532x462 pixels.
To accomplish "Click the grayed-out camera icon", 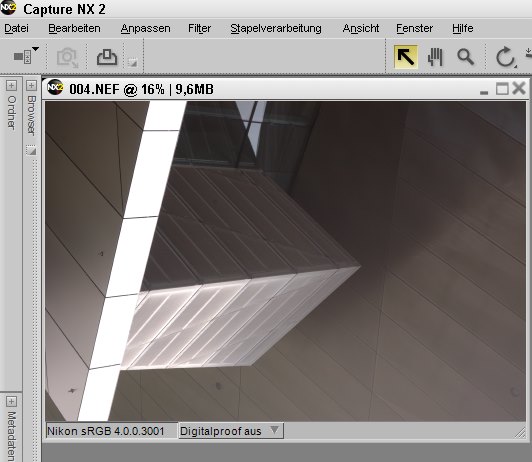I will pyautogui.click(x=67, y=57).
